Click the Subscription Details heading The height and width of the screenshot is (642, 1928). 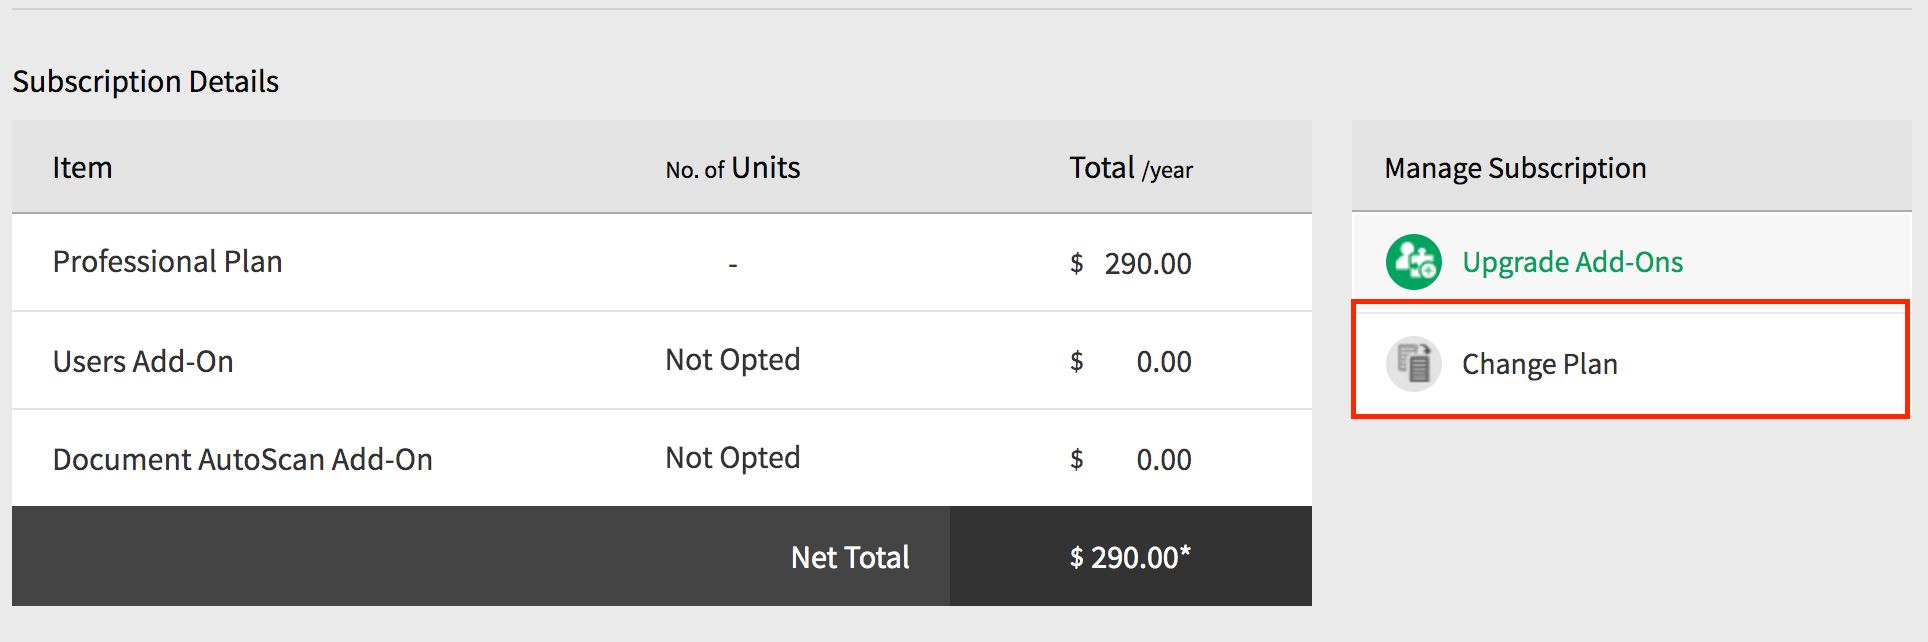click(x=145, y=81)
